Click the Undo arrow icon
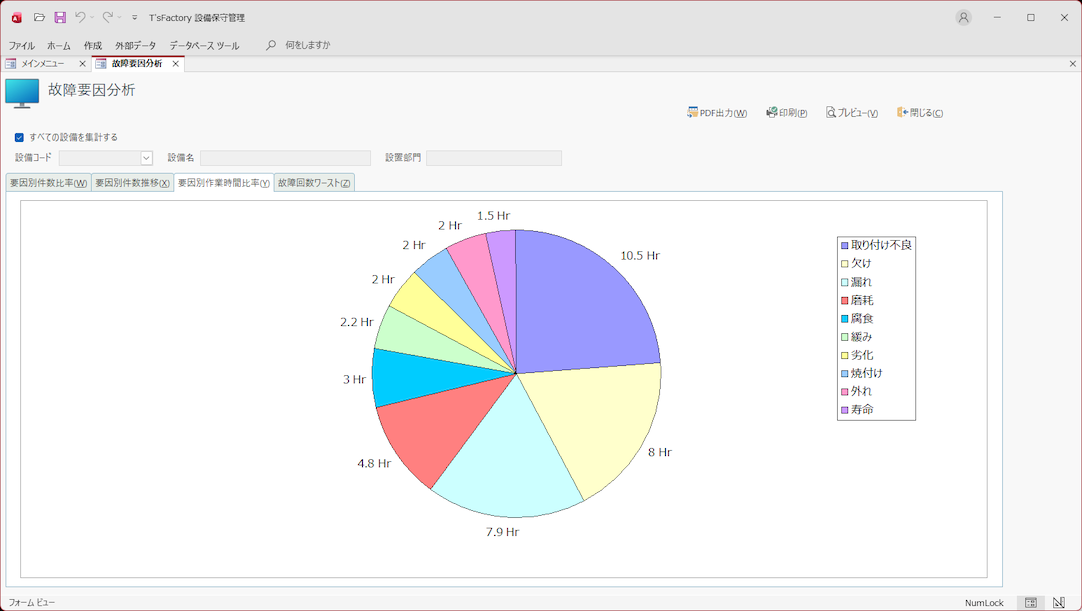This screenshot has width=1082, height=611. click(80, 17)
